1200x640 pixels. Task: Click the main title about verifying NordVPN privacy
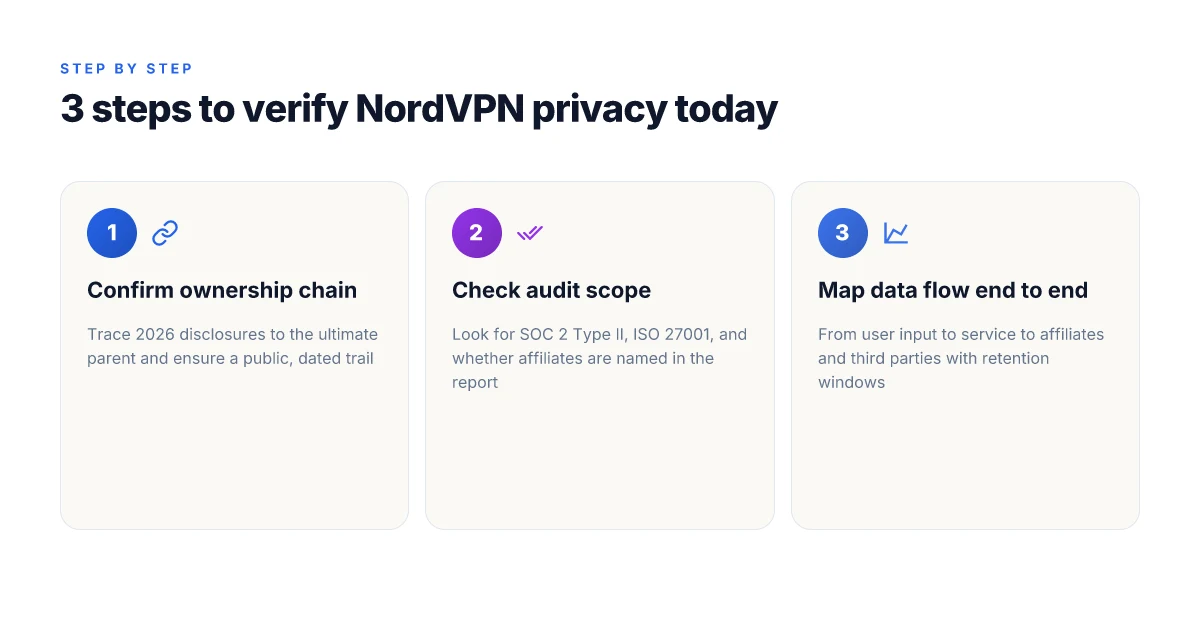pyautogui.click(x=419, y=110)
